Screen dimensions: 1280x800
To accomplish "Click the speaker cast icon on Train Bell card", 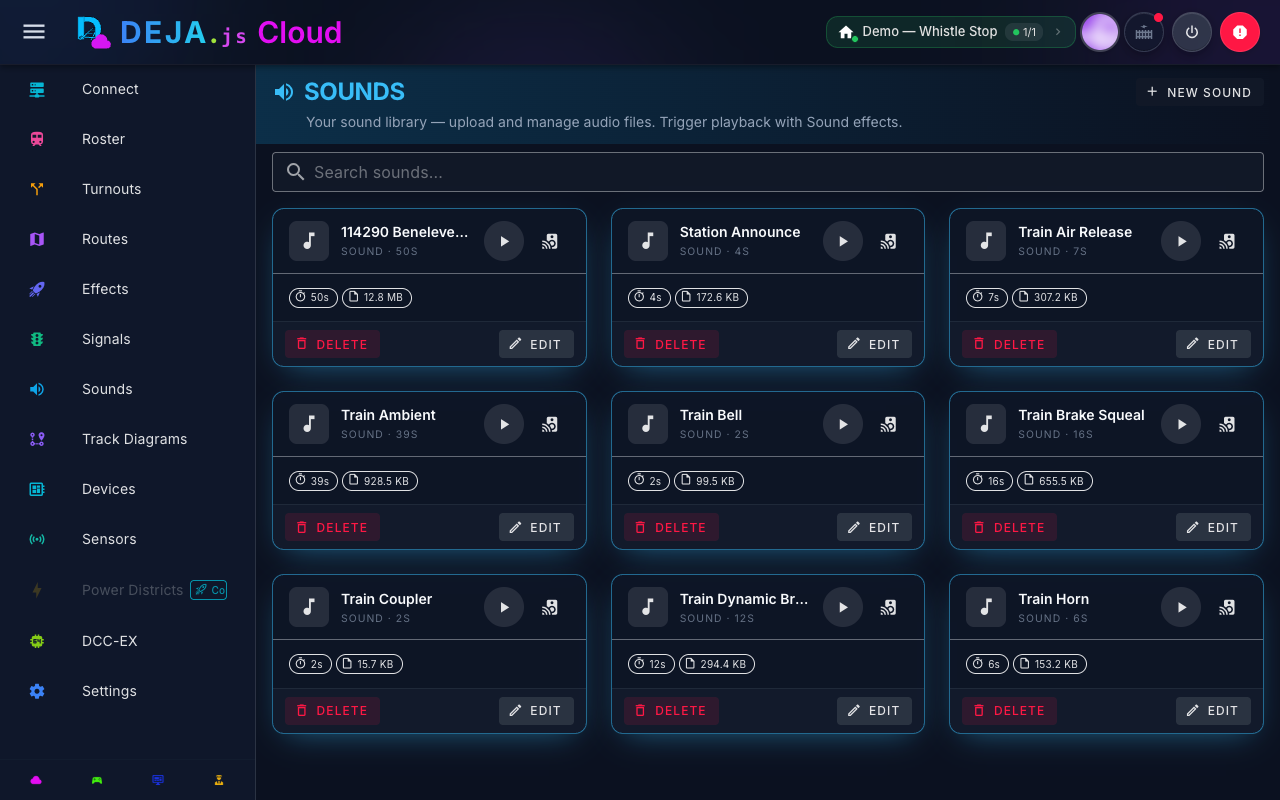I will tap(889, 424).
